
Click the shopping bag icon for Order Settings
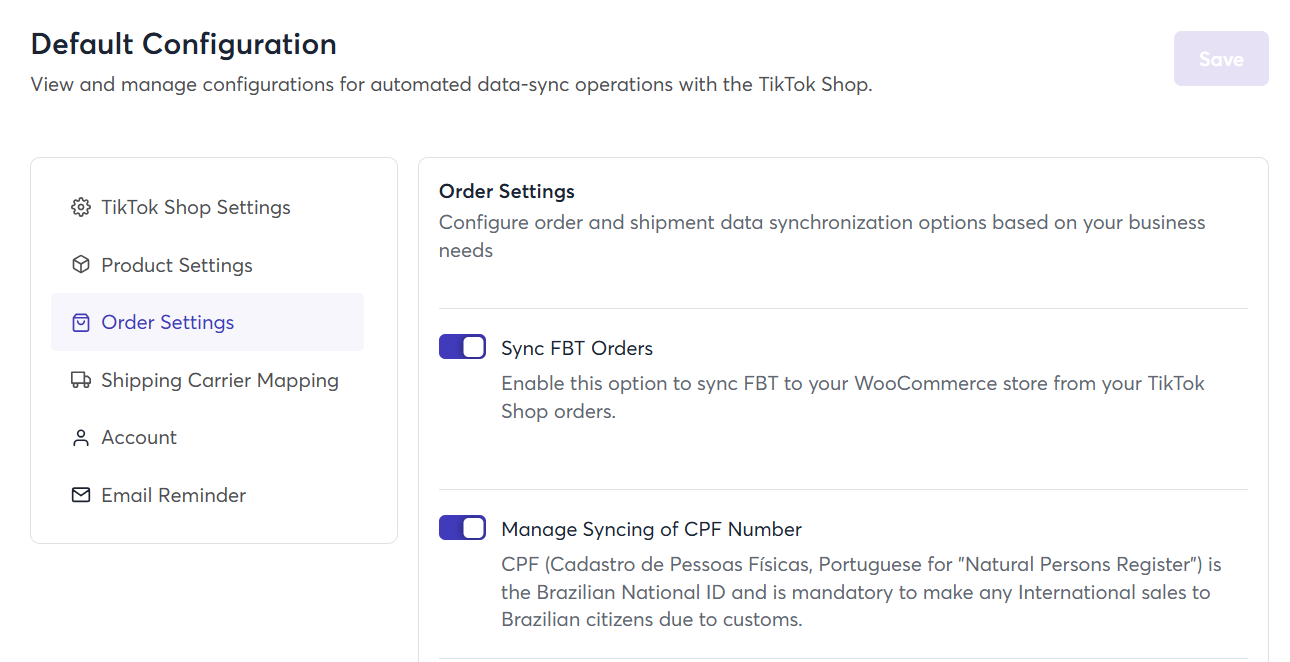(x=81, y=323)
